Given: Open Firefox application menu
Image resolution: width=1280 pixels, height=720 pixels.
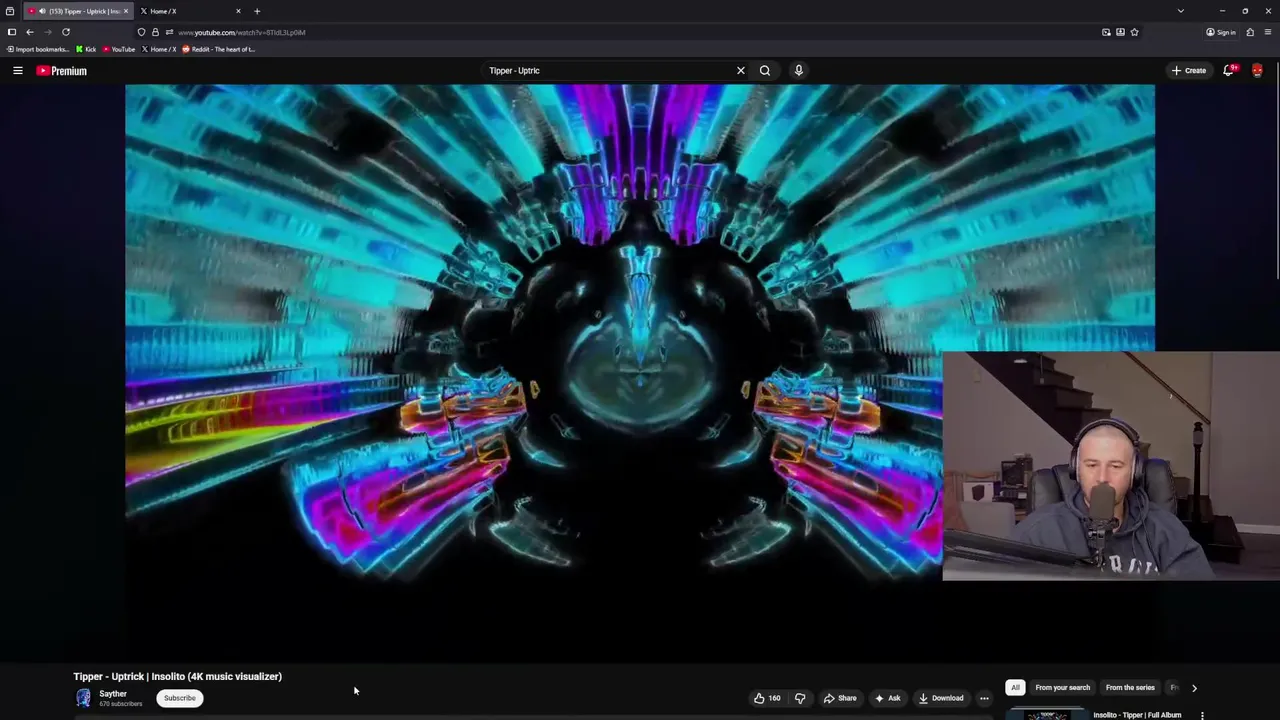Looking at the screenshot, I should click(x=1268, y=32).
